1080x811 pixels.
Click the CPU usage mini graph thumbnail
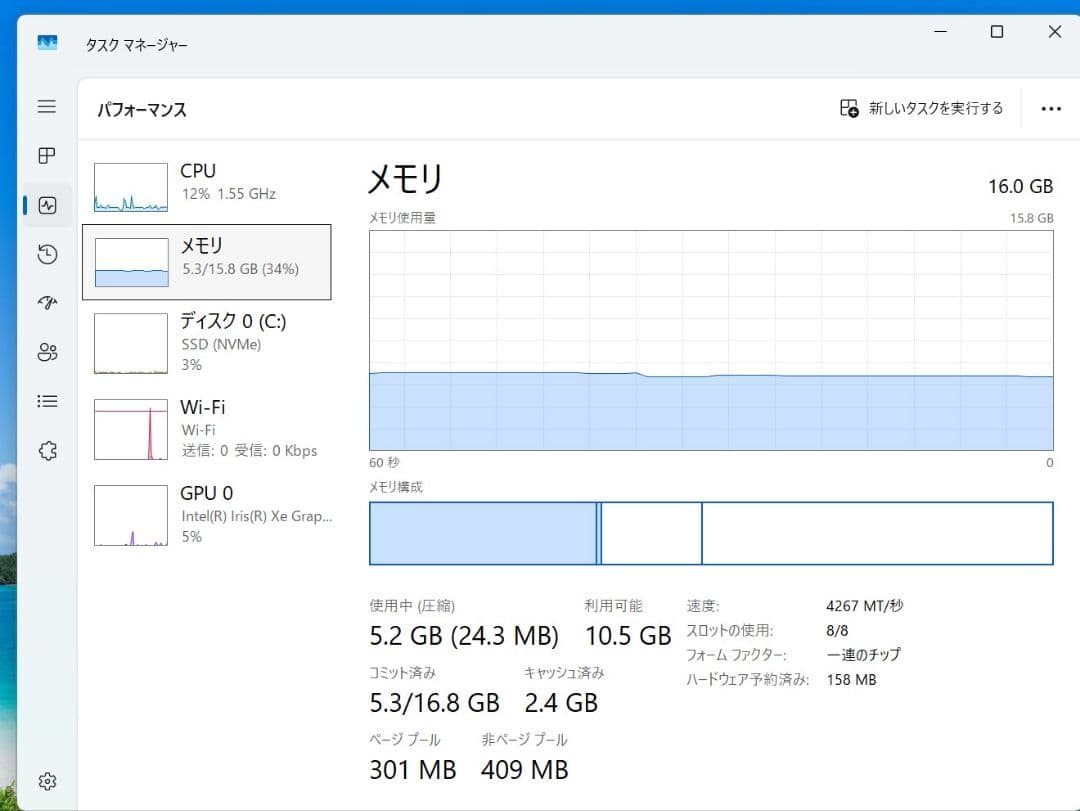pos(129,186)
